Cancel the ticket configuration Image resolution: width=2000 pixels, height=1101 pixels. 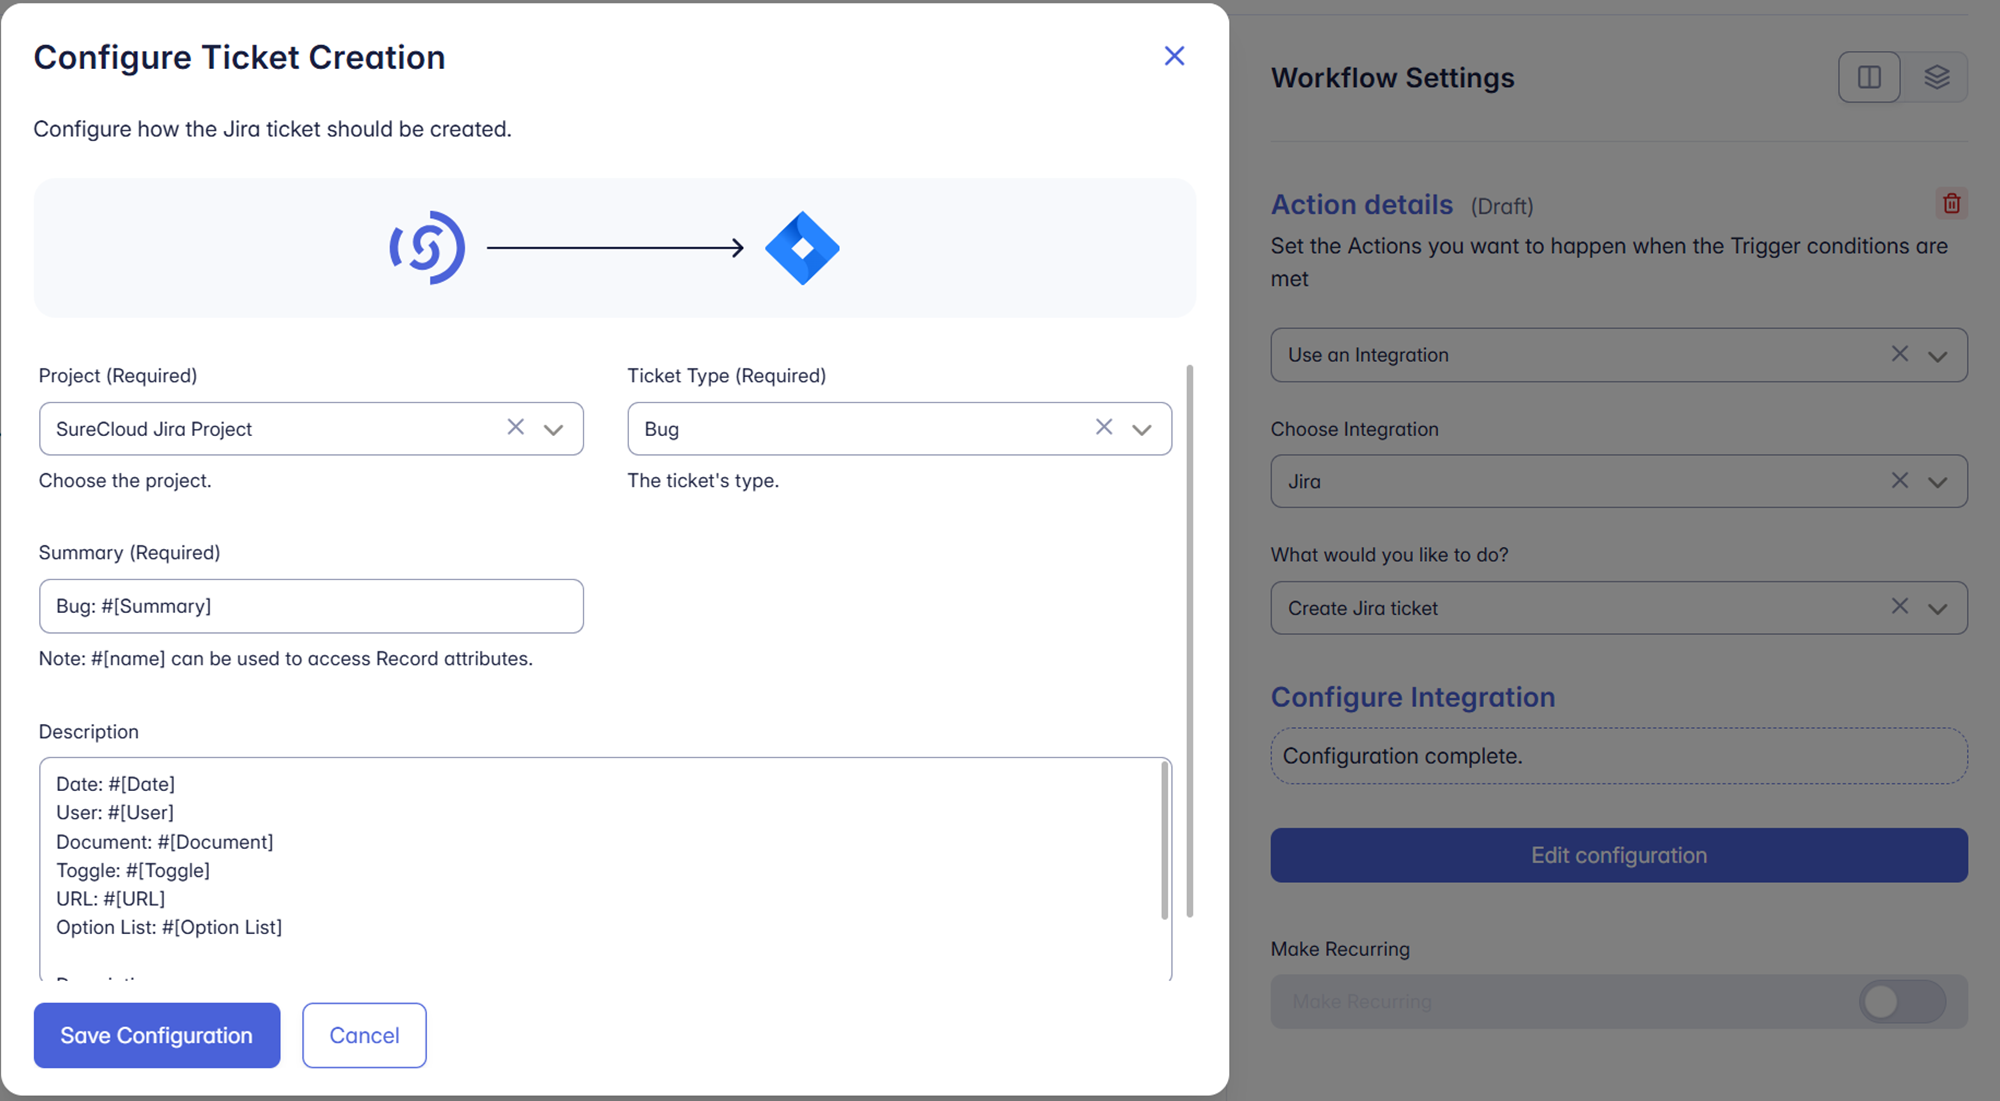click(x=364, y=1035)
